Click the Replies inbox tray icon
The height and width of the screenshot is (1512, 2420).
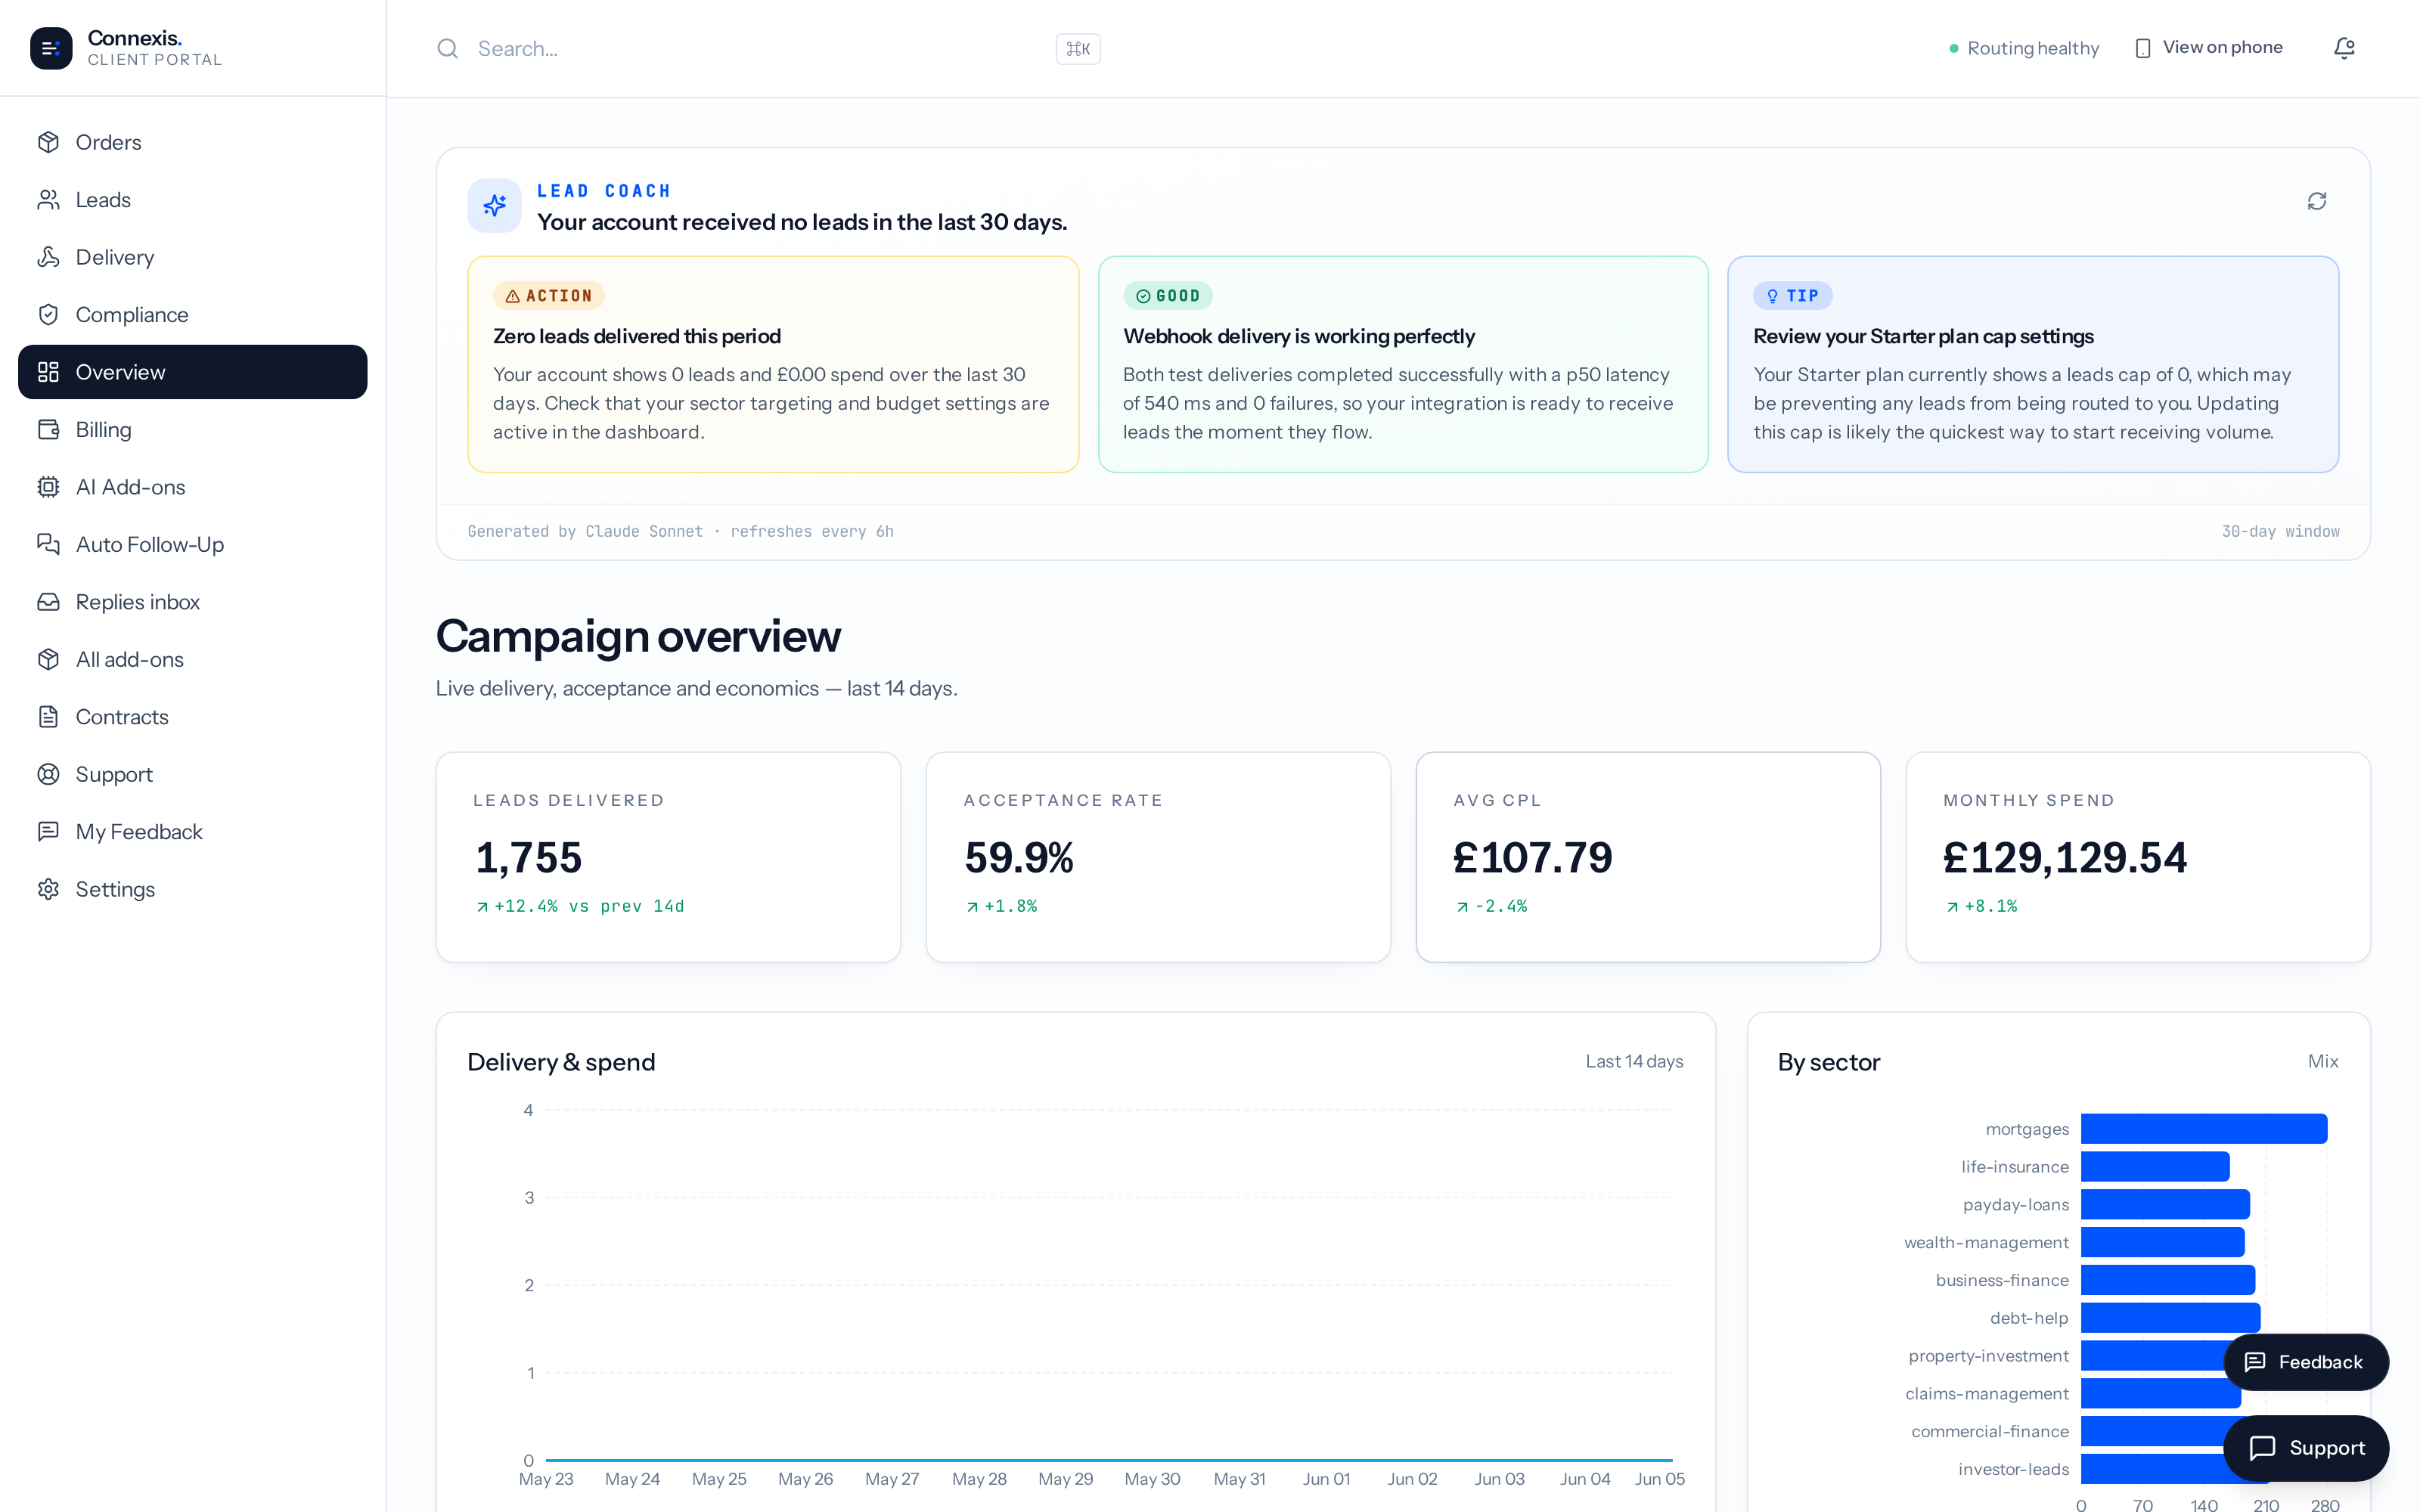pos(48,602)
